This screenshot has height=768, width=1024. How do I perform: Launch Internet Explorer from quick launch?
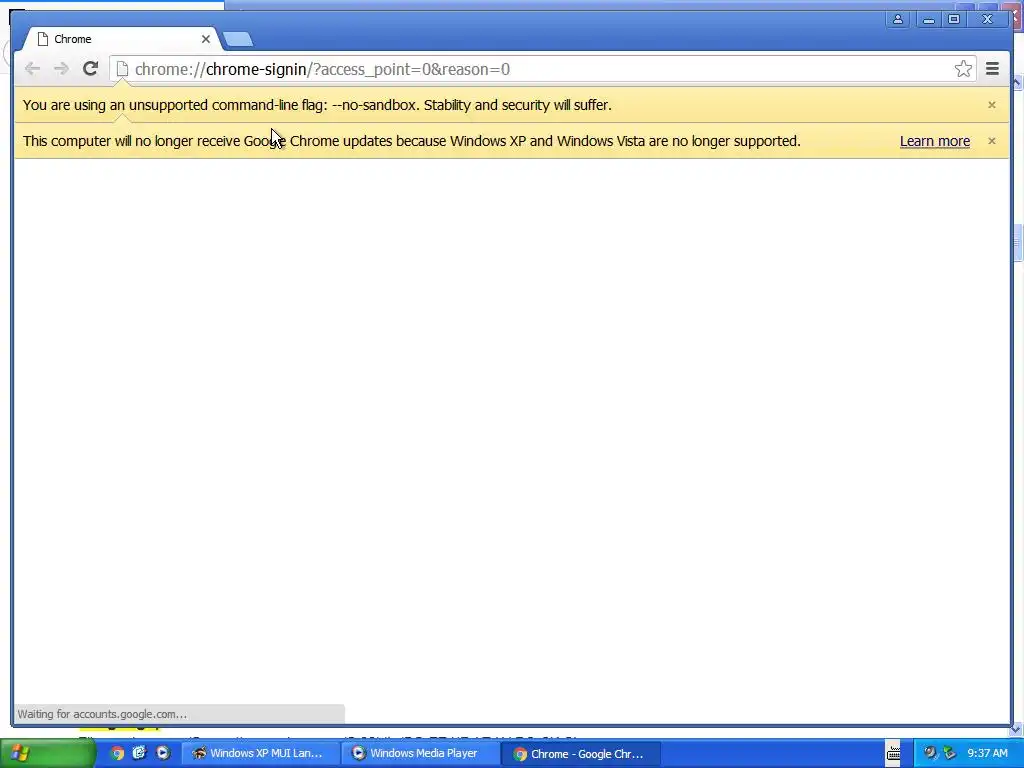pyautogui.click(x=139, y=753)
